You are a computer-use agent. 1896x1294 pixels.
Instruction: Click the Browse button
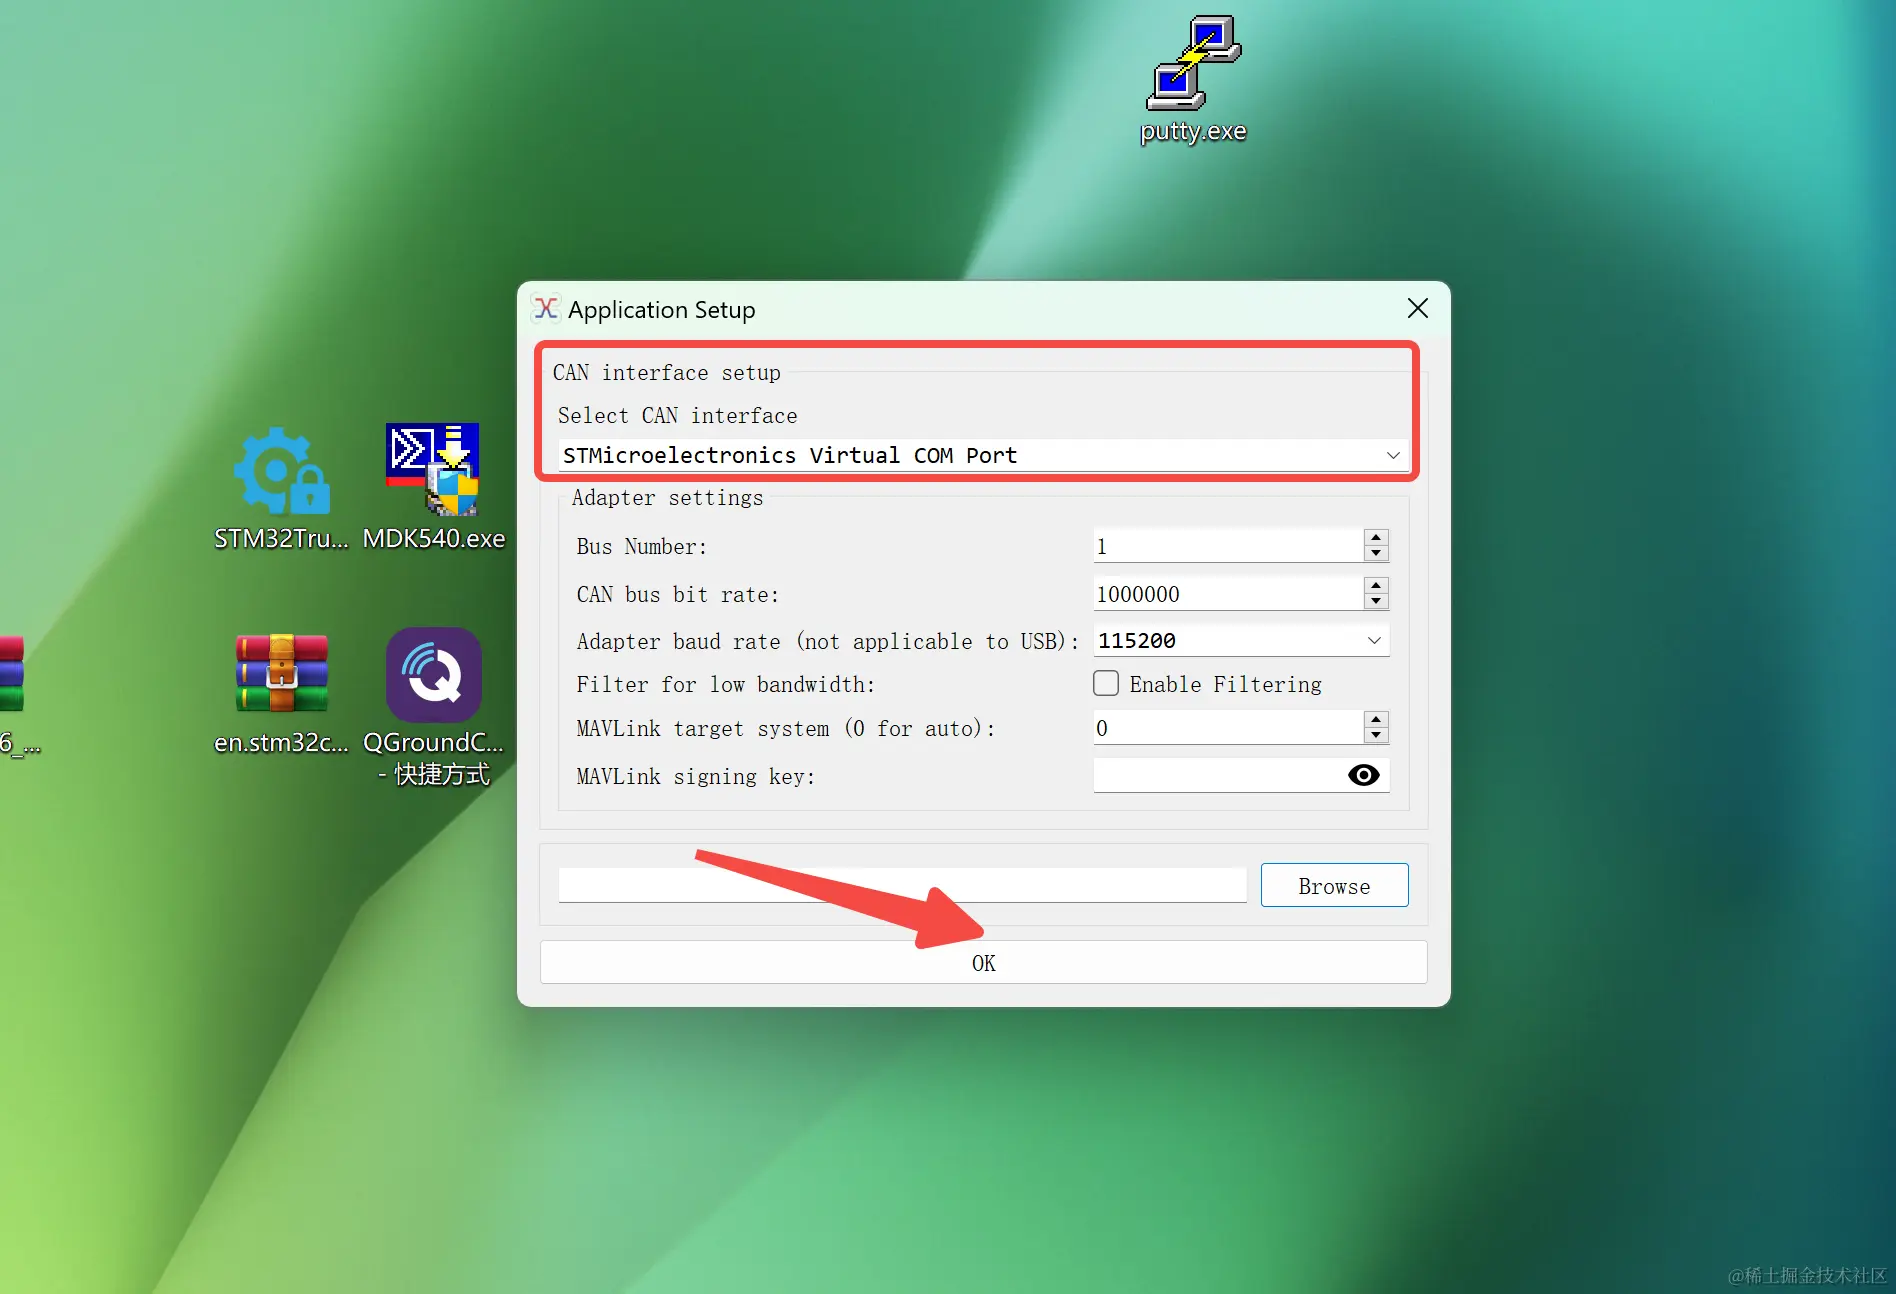coord(1334,885)
